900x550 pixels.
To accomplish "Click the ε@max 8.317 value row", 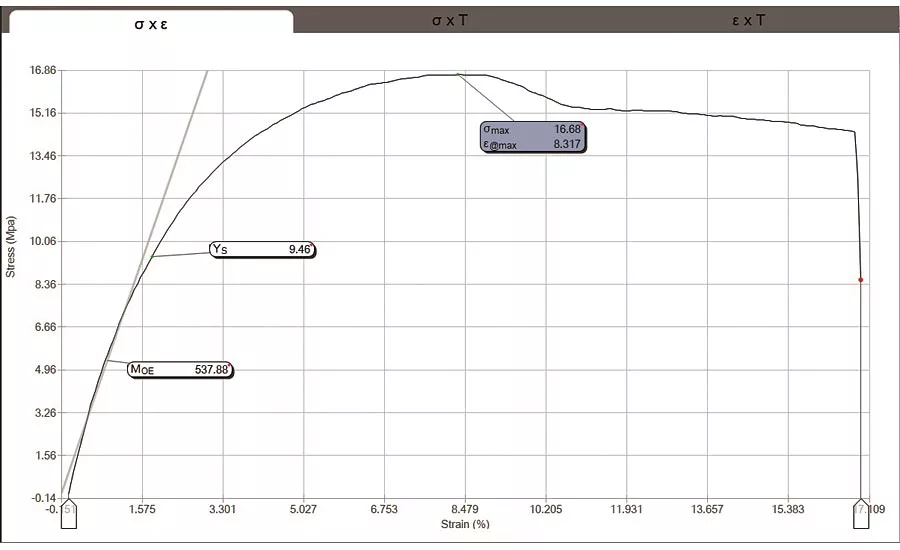I will tap(533, 145).
